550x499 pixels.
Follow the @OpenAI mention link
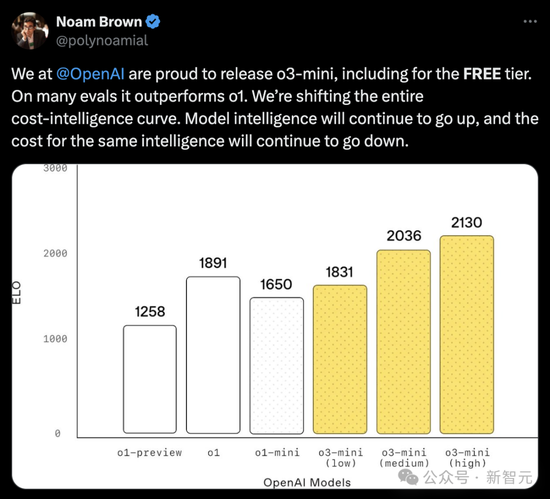[x=90, y=74]
